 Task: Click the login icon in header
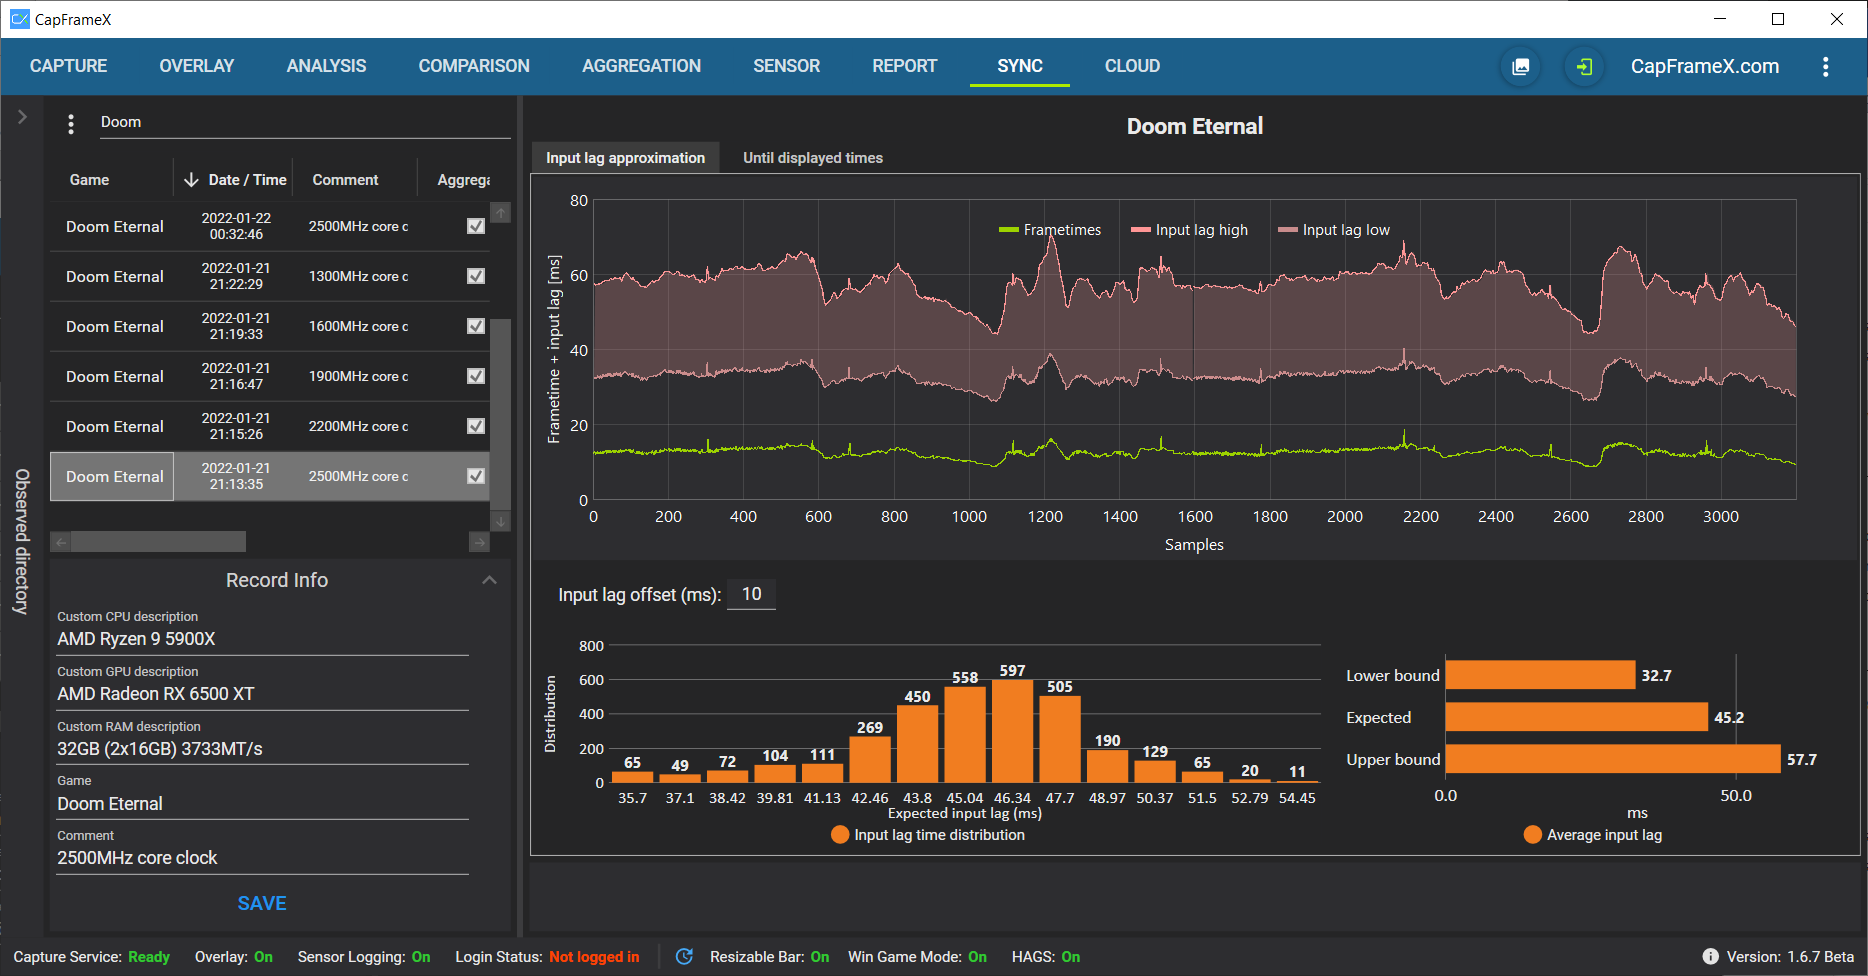[1584, 67]
